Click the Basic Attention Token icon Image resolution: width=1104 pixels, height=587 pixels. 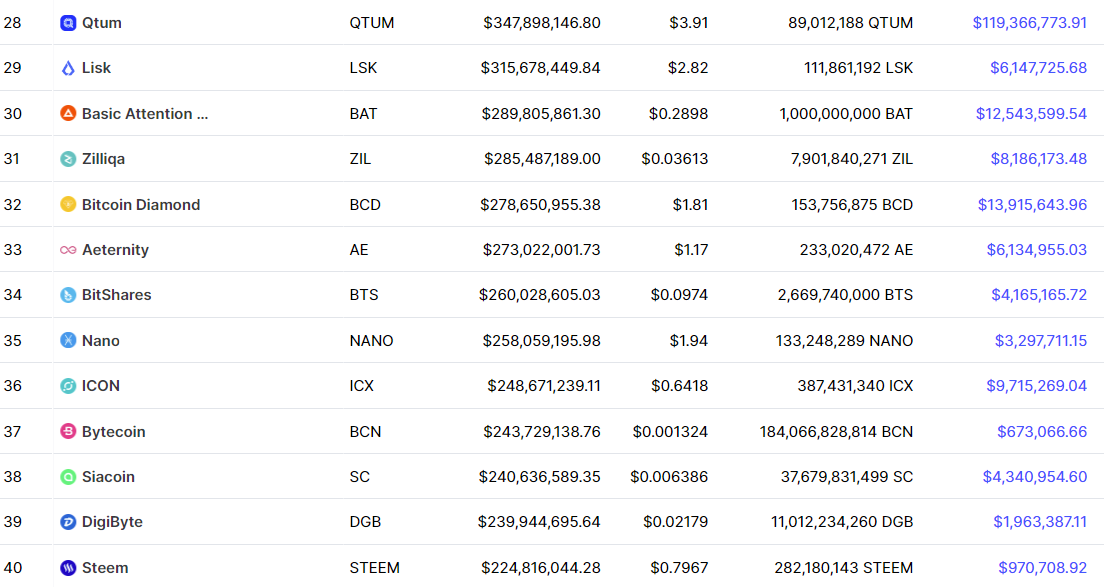(68, 113)
